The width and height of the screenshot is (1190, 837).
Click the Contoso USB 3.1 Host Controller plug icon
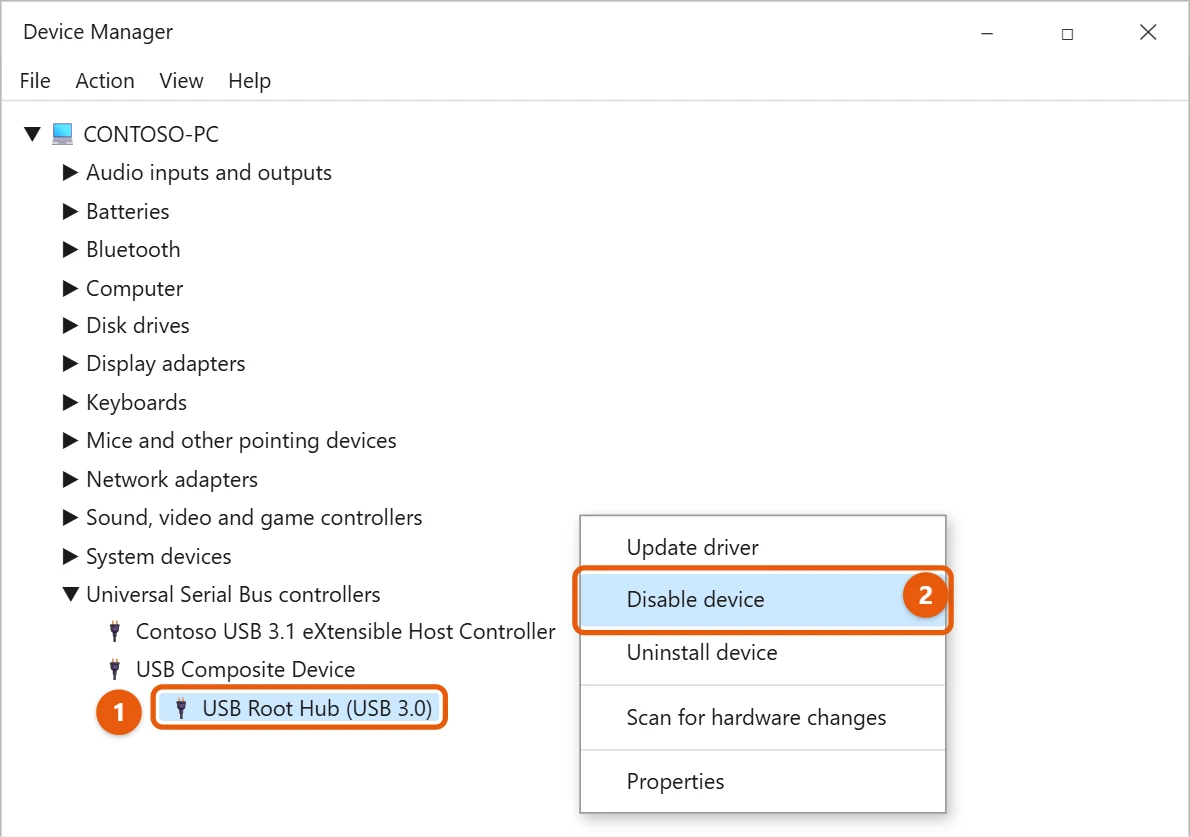tap(115, 631)
